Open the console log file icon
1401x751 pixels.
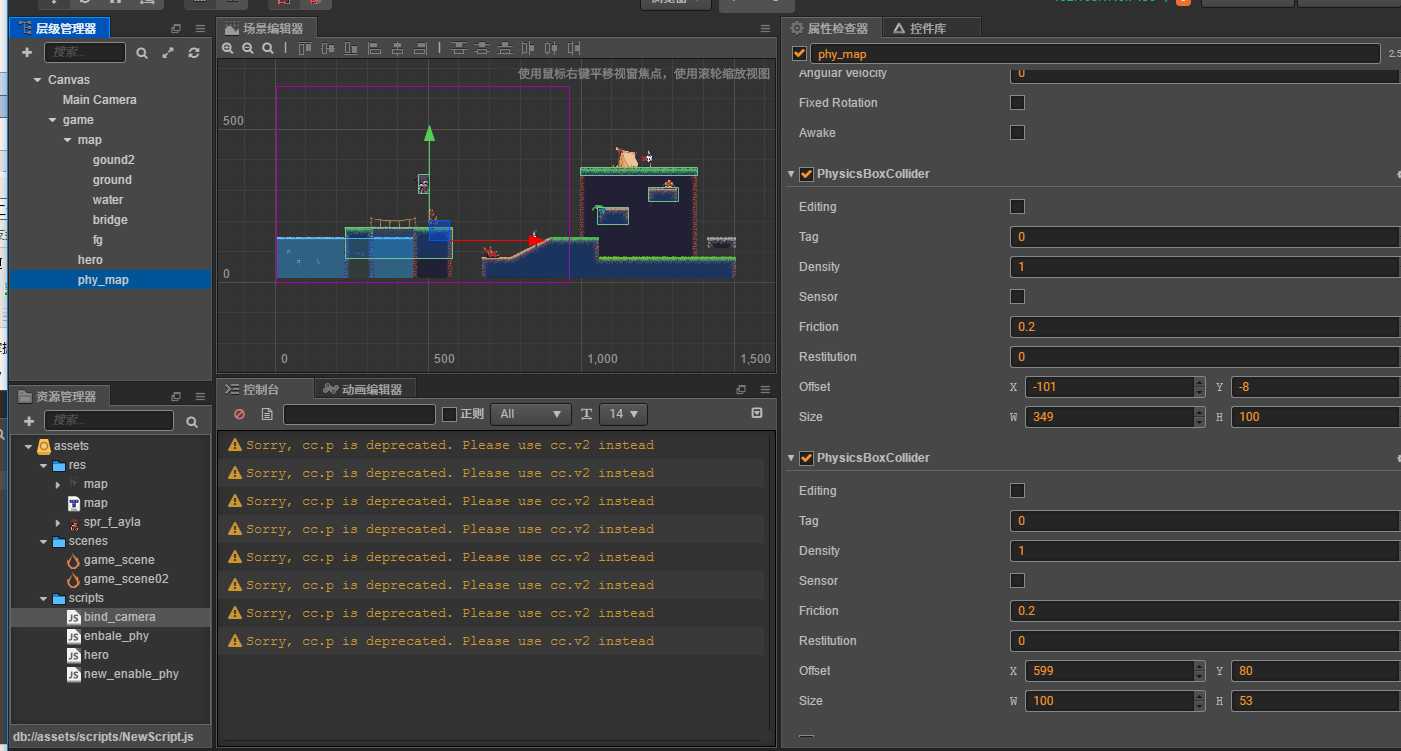(x=266, y=414)
